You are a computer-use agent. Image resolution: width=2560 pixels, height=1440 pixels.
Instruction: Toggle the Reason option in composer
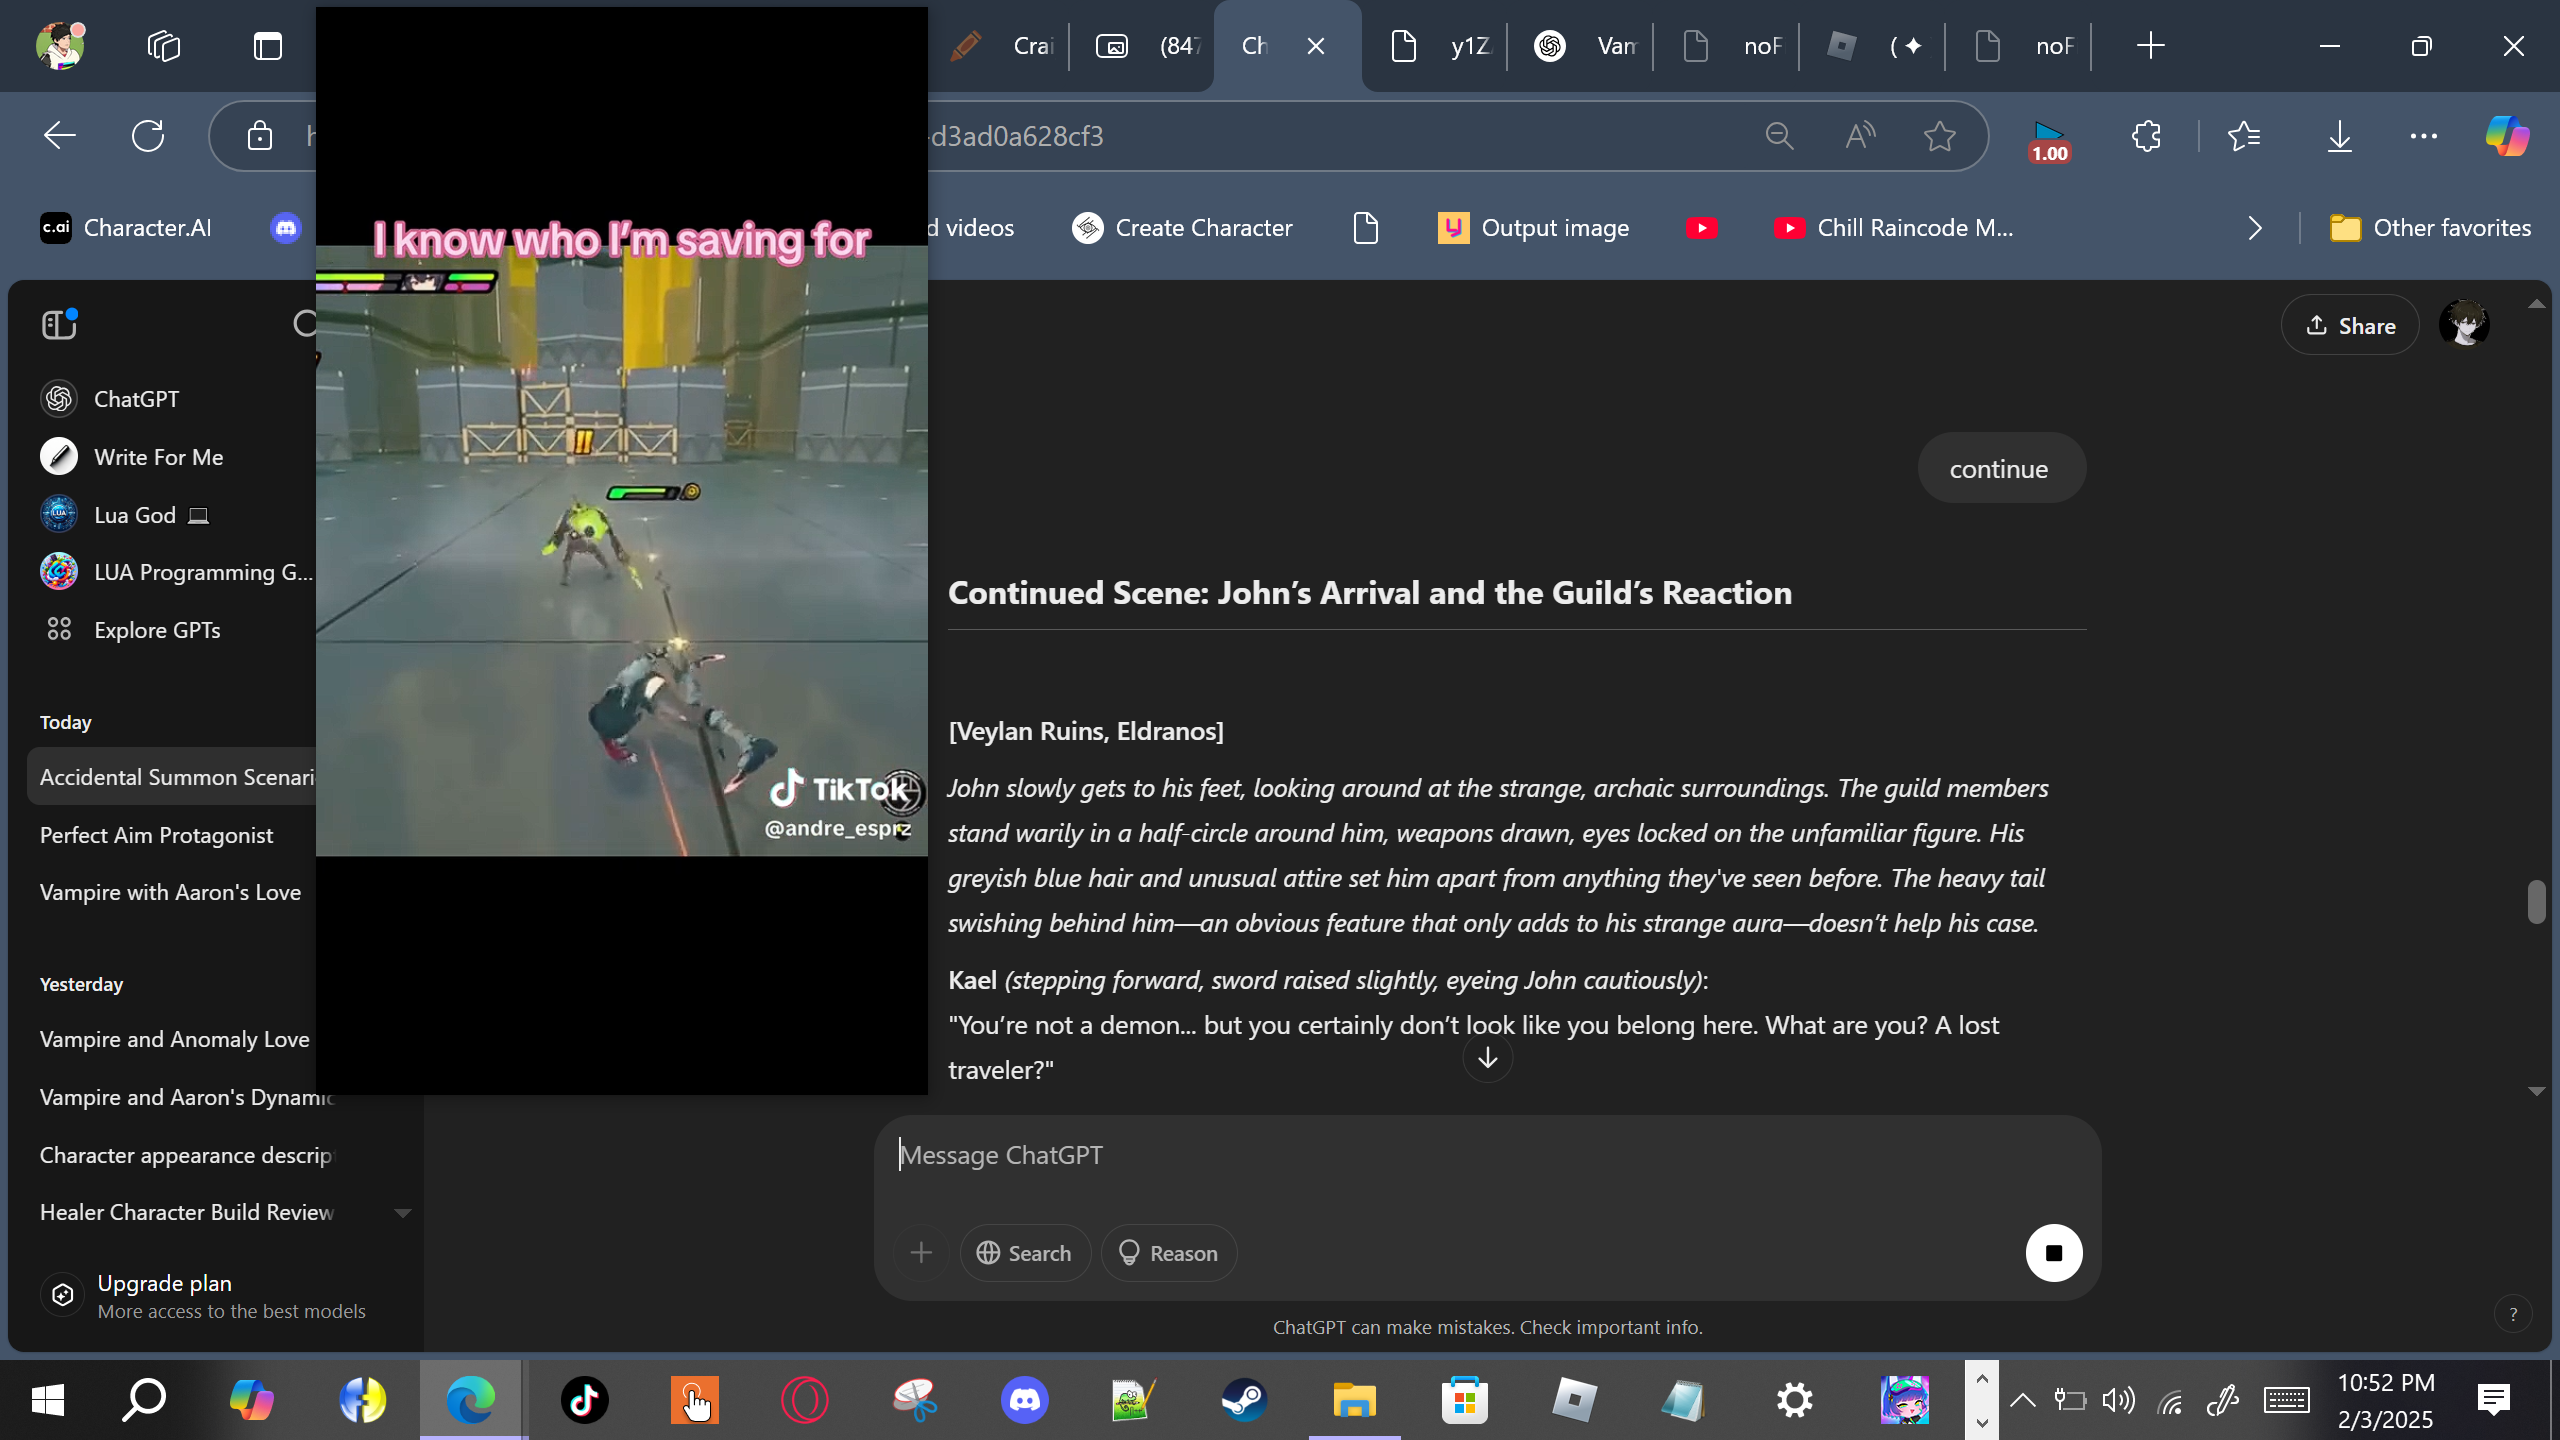pos(1168,1253)
